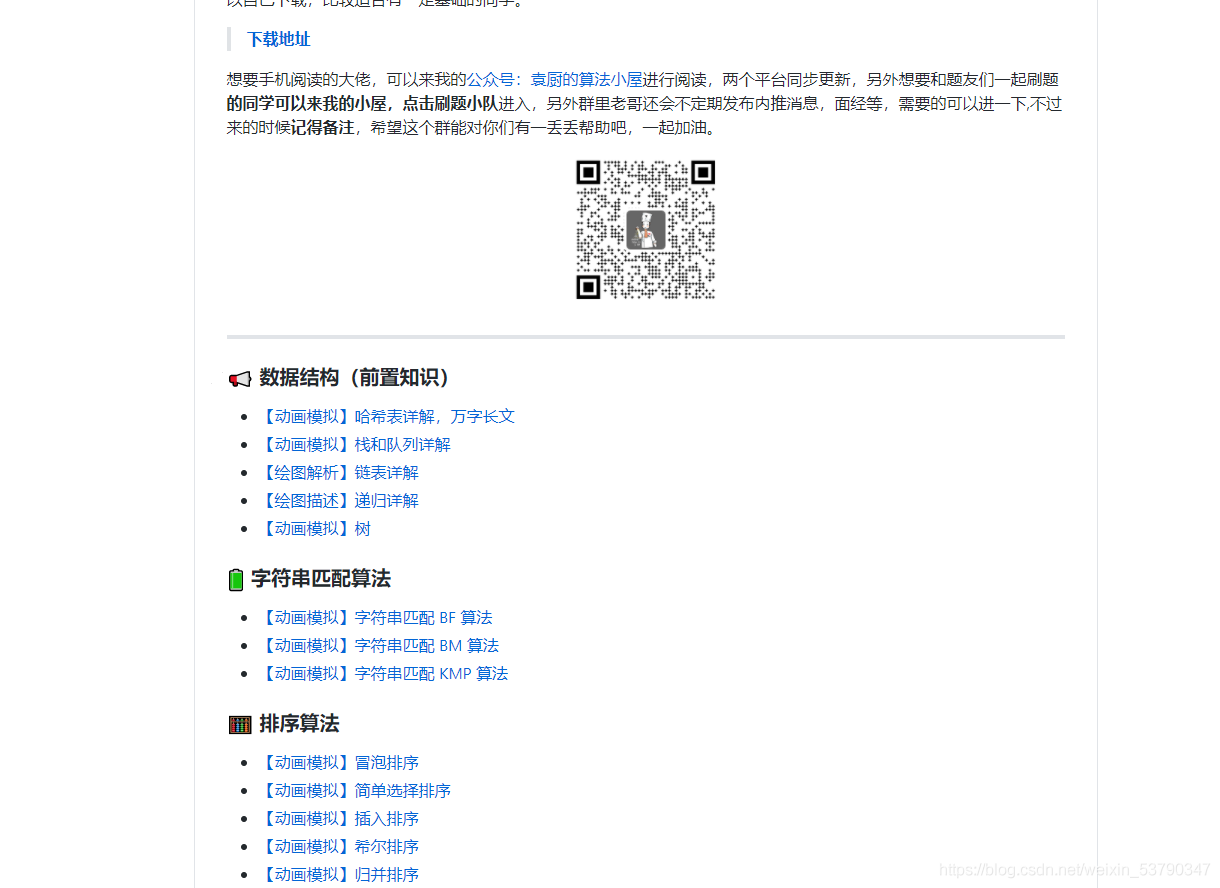Click the green battery icon beside 字符串匹配算法
The height and width of the screenshot is (888, 1220).
coord(236,579)
